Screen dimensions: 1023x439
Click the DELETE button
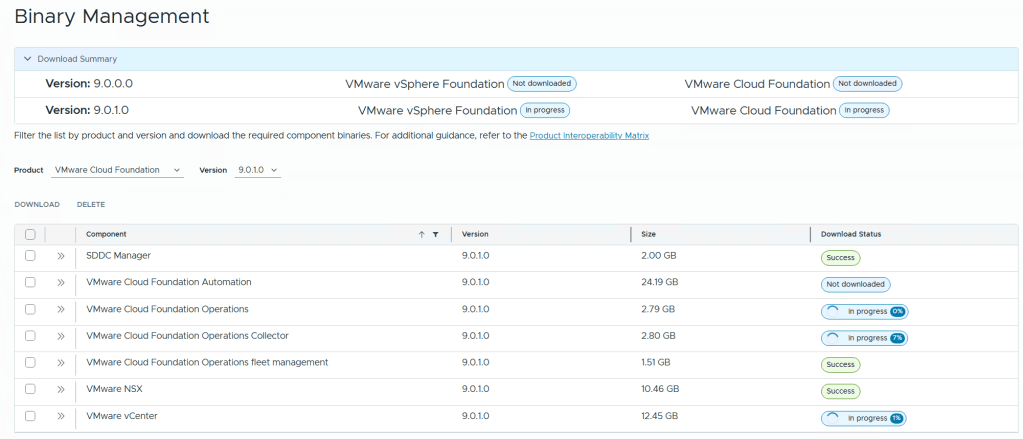click(x=91, y=204)
